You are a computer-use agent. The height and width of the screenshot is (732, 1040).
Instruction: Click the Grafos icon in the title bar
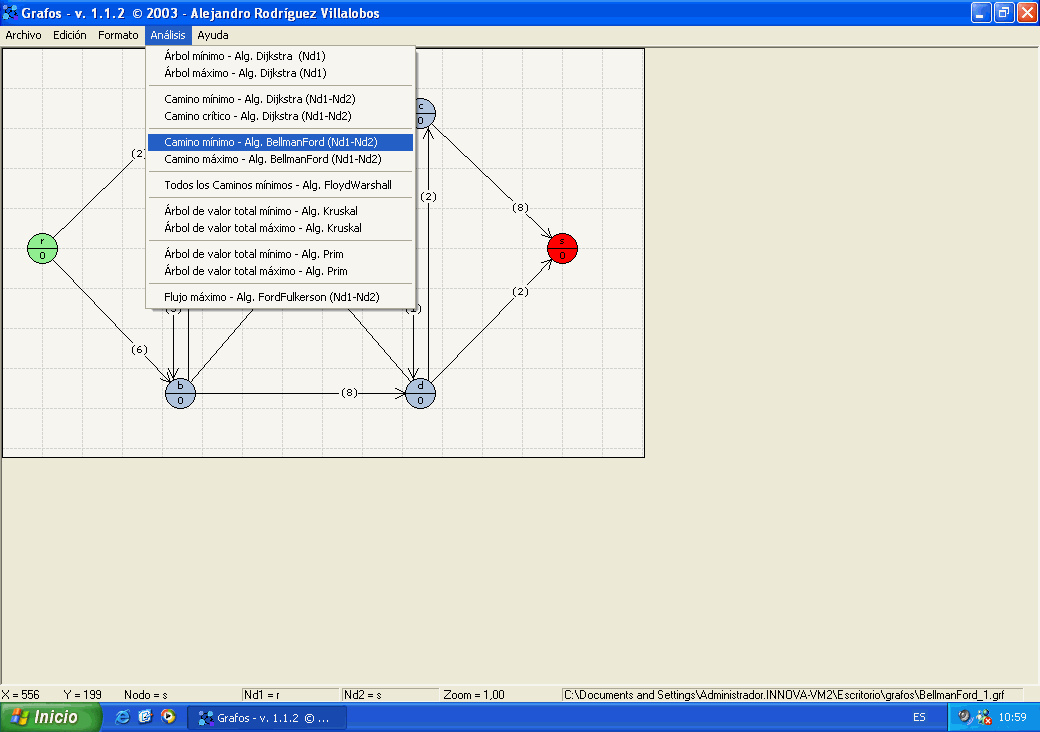point(11,14)
